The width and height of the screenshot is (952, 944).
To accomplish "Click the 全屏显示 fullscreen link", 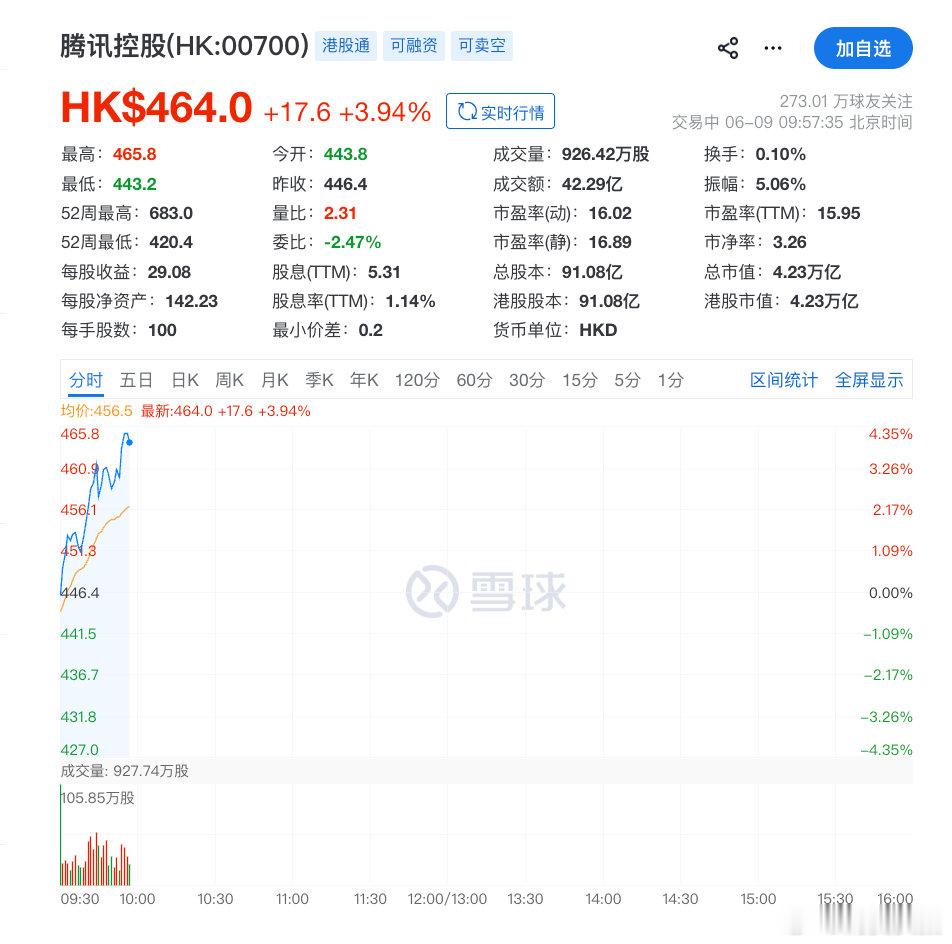I will (869, 380).
